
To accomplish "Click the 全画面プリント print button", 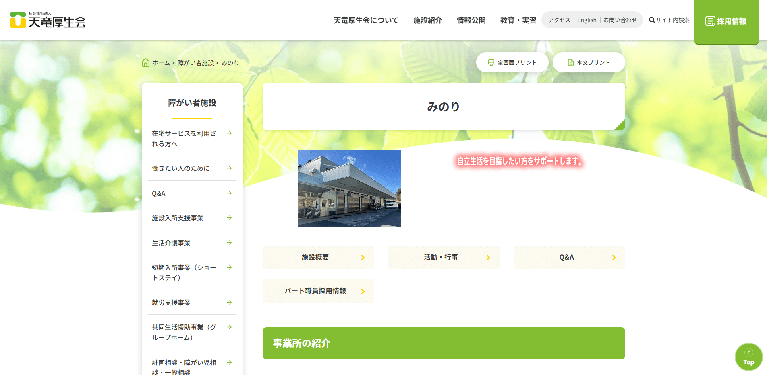I will [x=512, y=63].
